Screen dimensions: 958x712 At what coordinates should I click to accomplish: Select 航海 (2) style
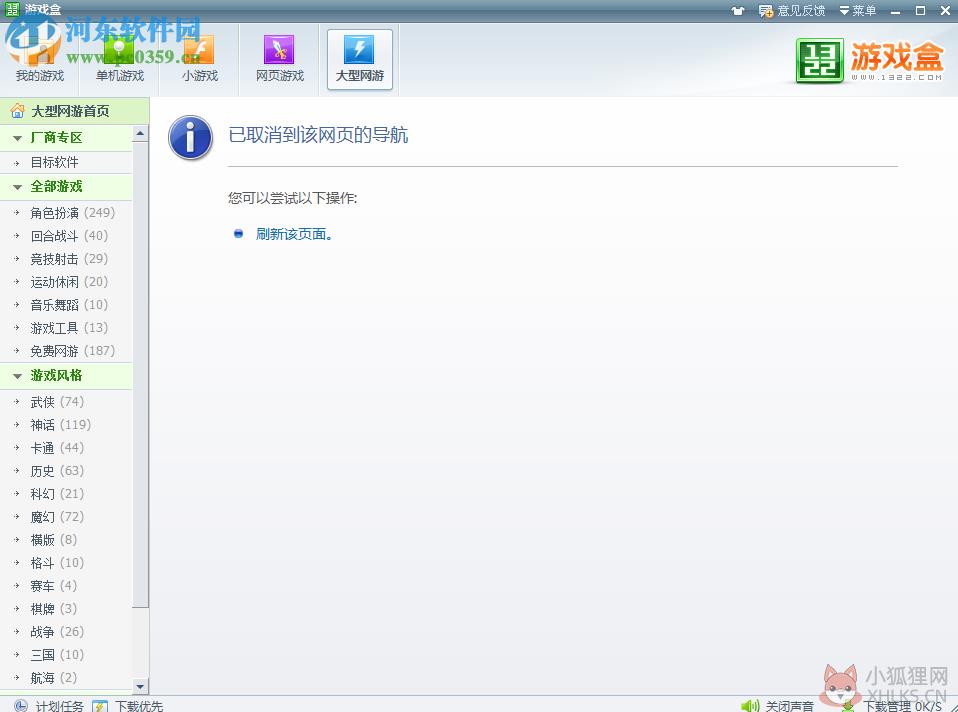click(x=66, y=678)
